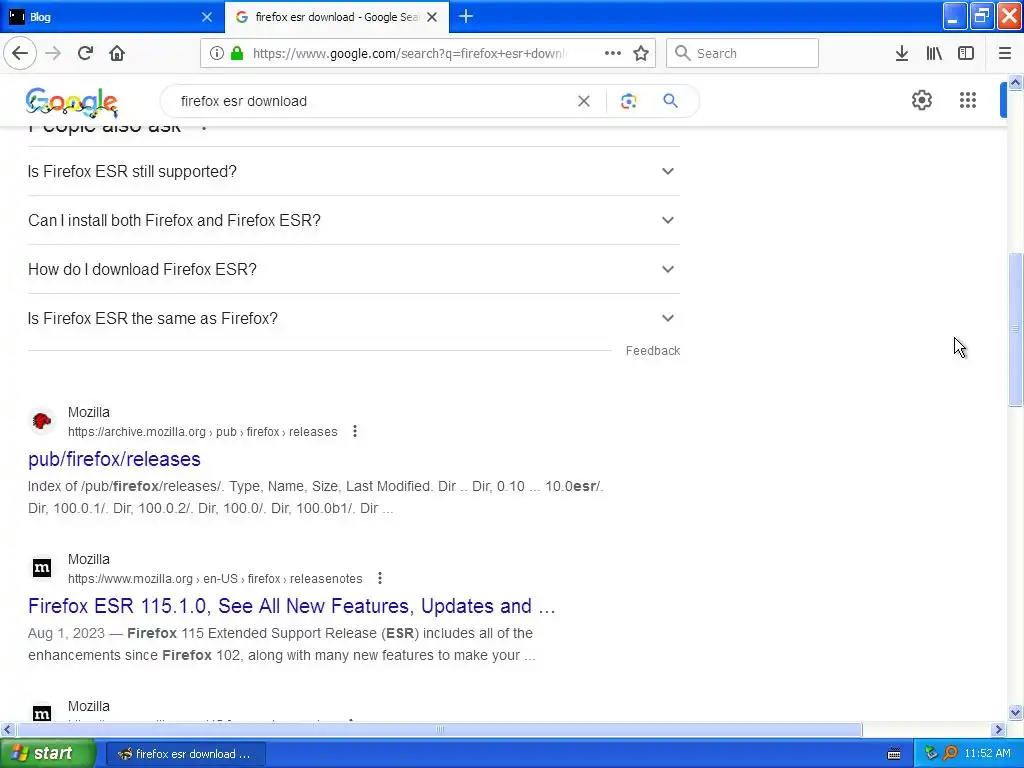Click the URL in the address bar
Image resolution: width=1024 pixels, height=768 pixels.
pos(409,54)
